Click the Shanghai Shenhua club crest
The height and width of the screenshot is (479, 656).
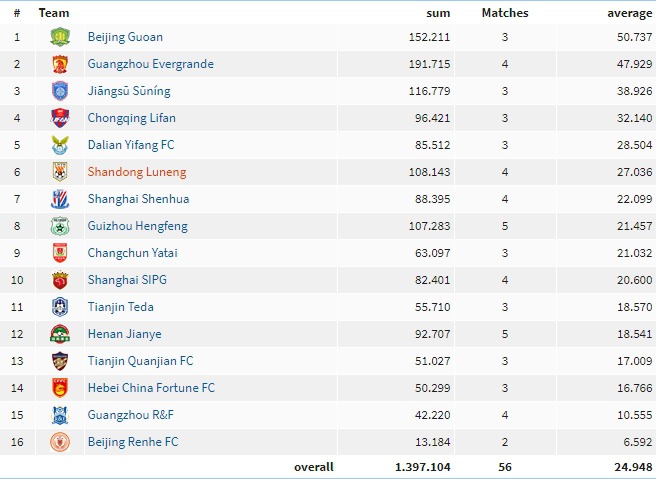(60, 199)
